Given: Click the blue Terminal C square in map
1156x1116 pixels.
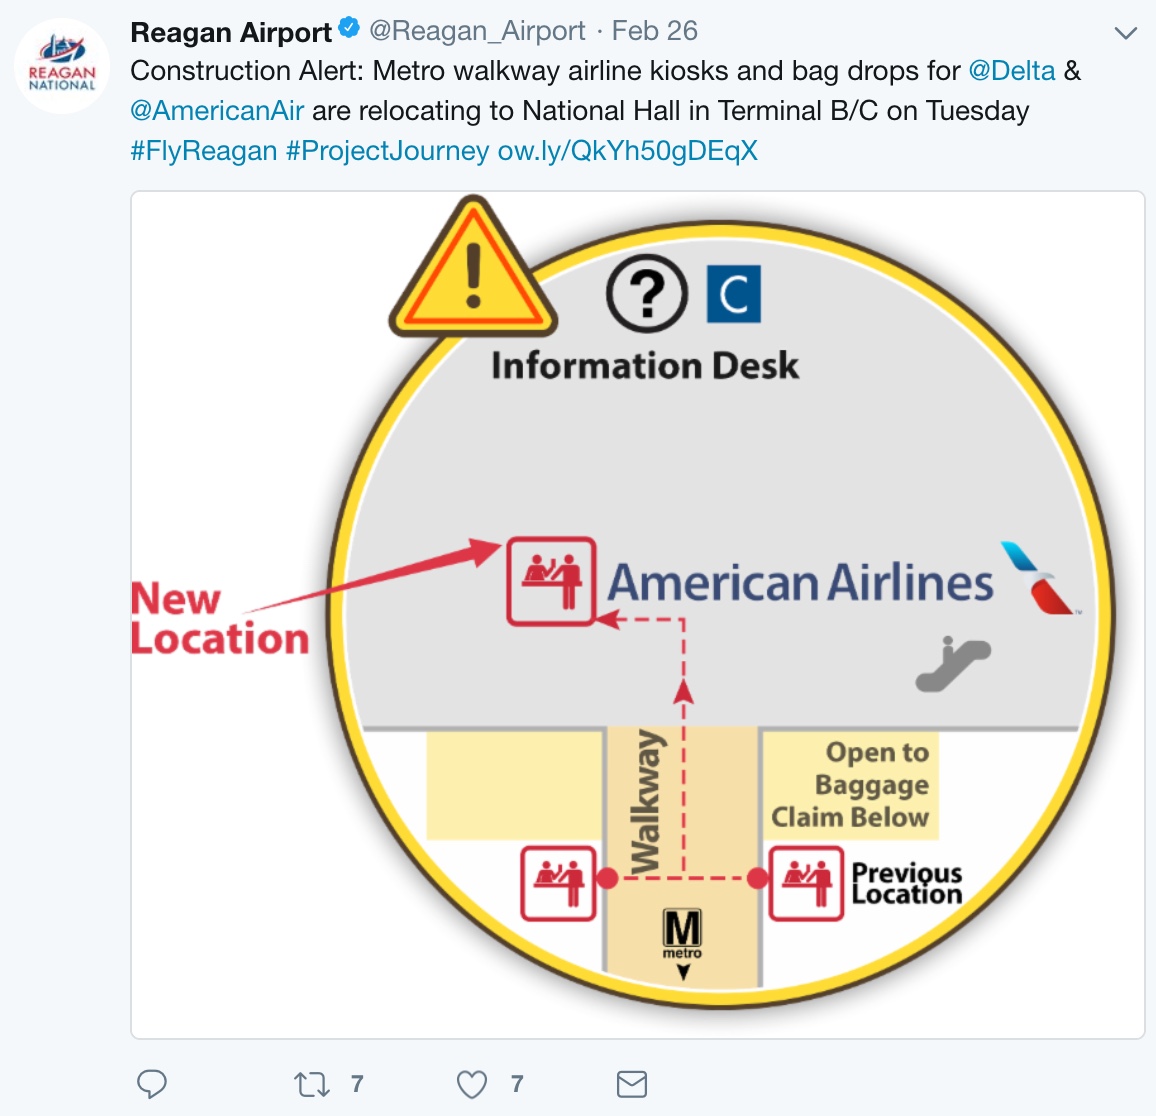Looking at the screenshot, I should pos(733,294).
